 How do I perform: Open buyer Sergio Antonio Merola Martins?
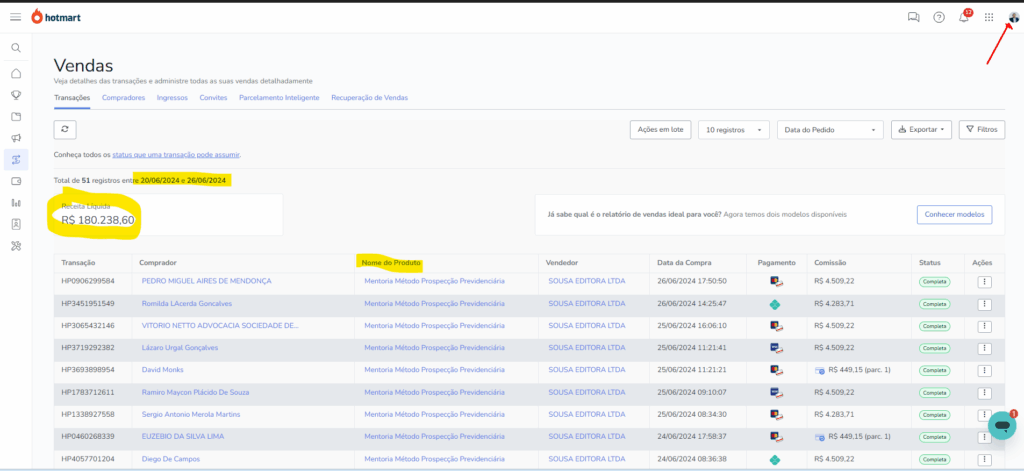tap(191, 414)
